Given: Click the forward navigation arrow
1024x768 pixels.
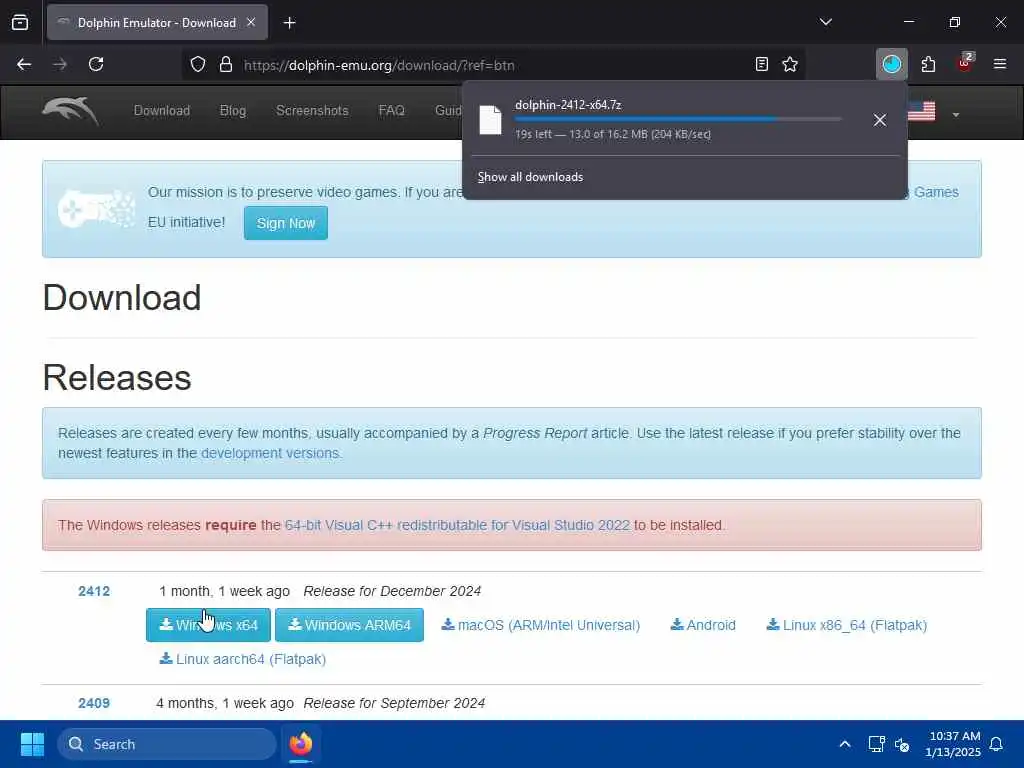Looking at the screenshot, I should [60, 64].
